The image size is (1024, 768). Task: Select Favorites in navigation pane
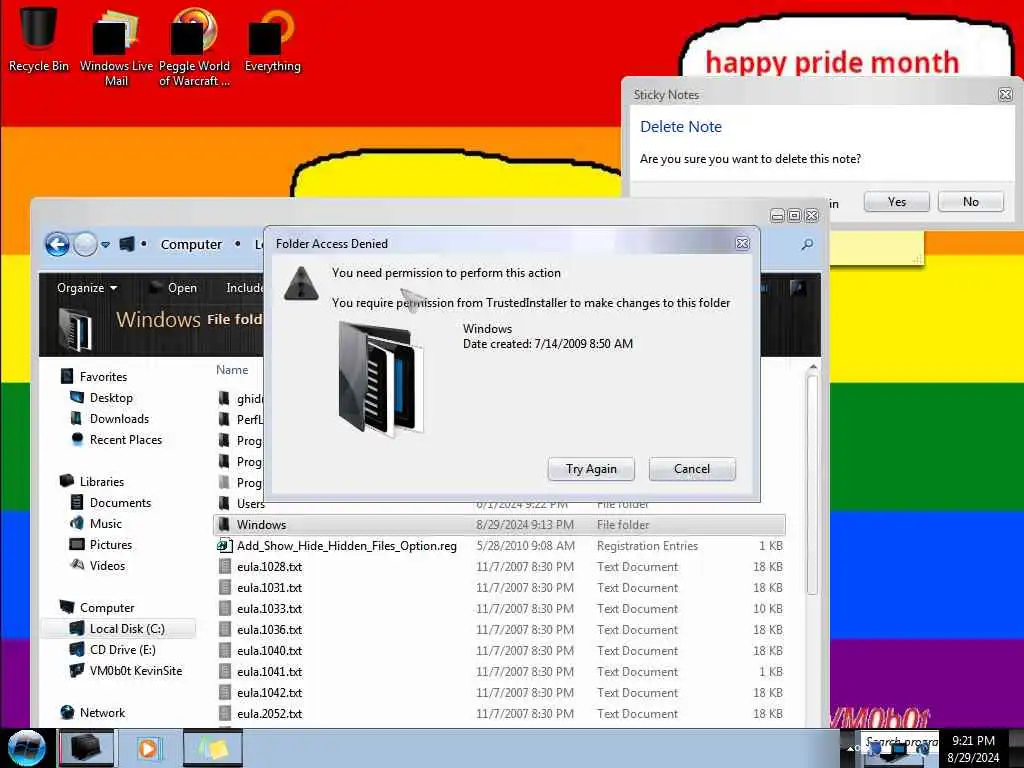pyautogui.click(x=94, y=377)
